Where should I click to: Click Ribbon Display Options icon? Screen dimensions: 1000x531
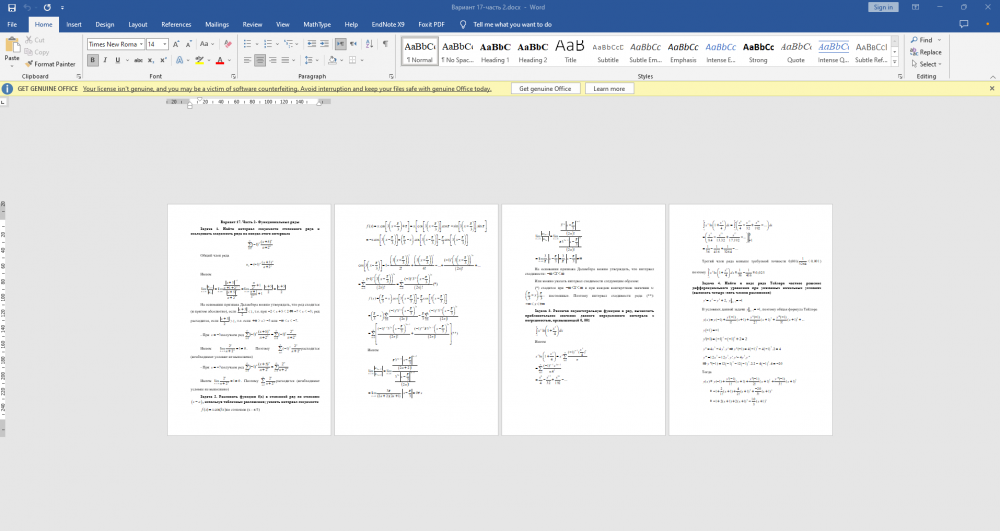tap(916, 8)
